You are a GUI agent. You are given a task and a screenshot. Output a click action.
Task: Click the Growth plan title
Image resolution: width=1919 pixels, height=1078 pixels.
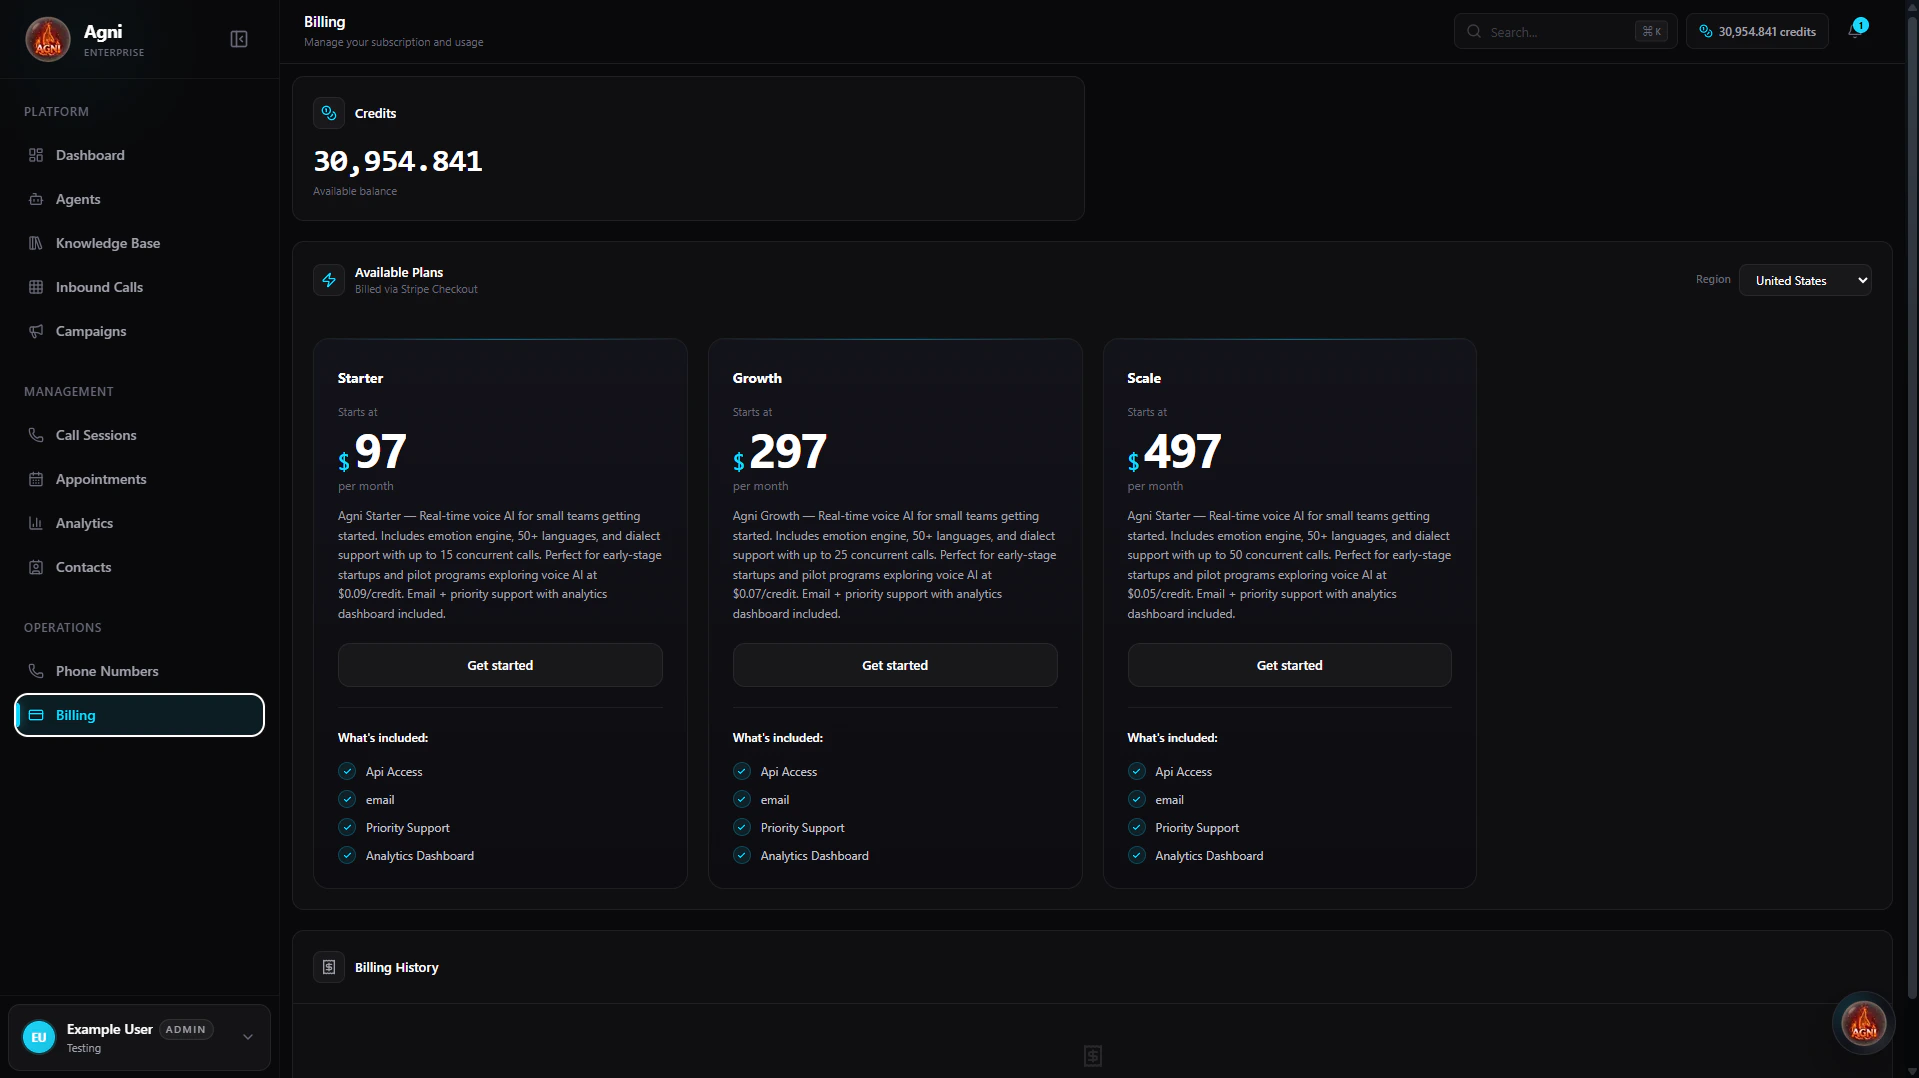[x=757, y=378]
